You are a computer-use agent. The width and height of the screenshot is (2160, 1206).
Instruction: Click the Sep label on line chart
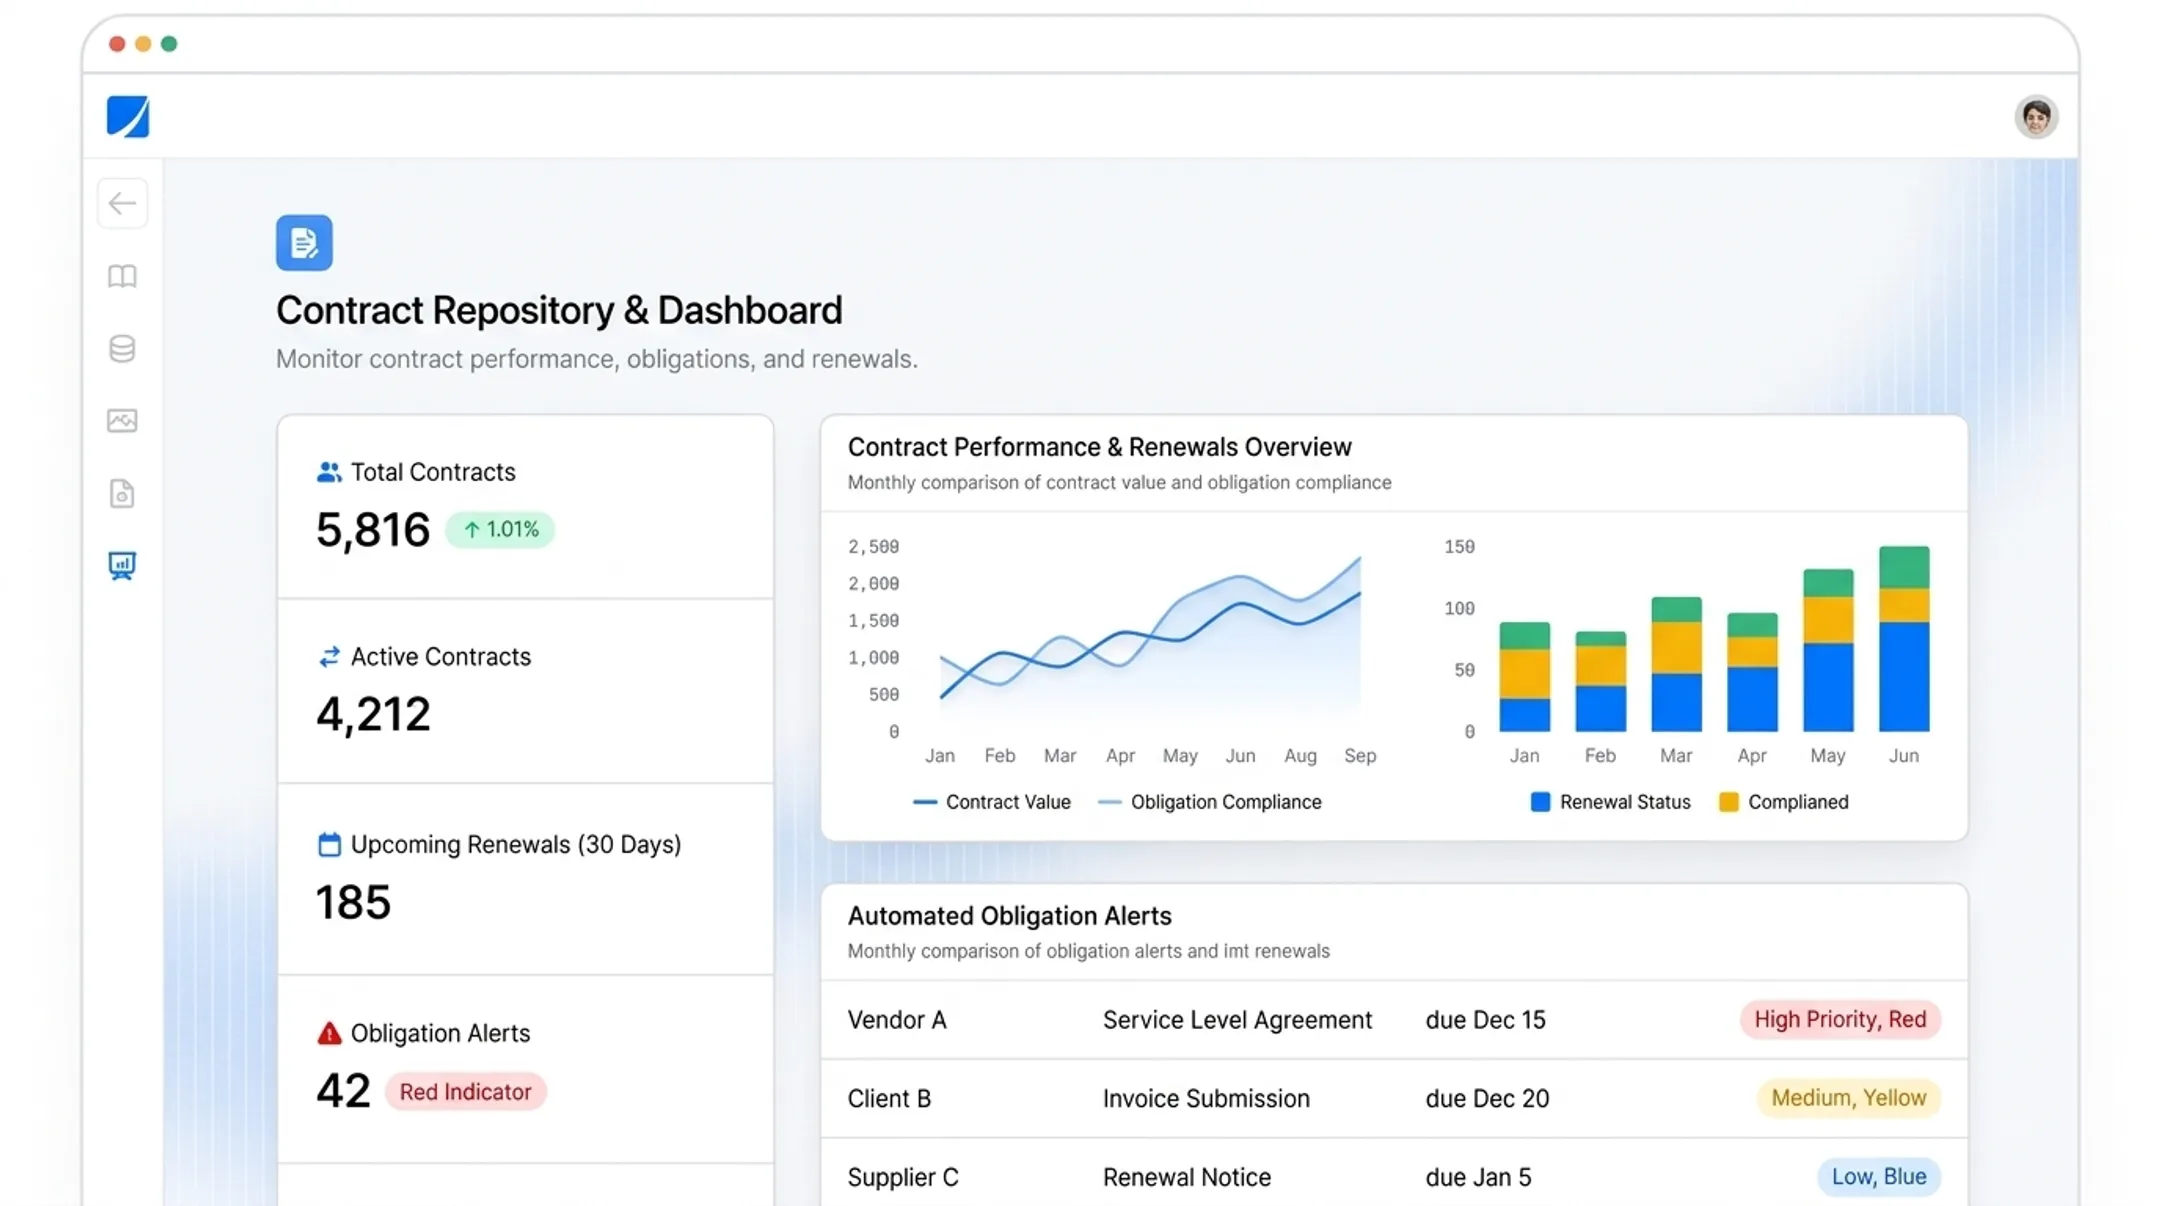click(1360, 756)
